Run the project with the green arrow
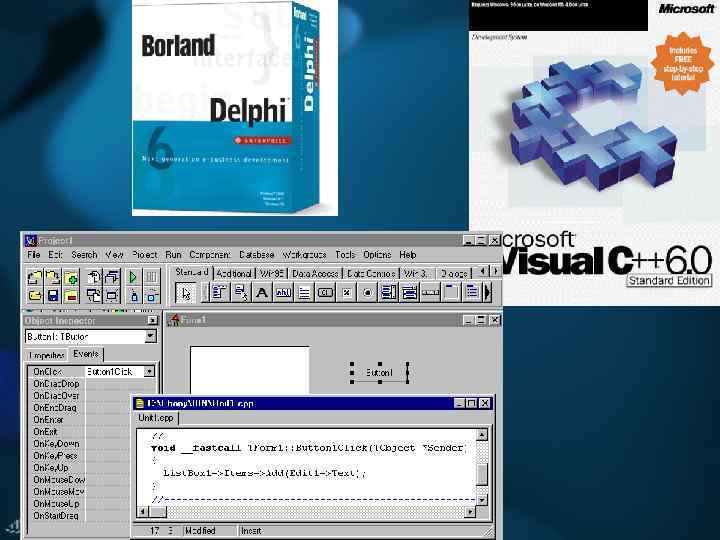This screenshot has height=540, width=720. tap(133, 277)
